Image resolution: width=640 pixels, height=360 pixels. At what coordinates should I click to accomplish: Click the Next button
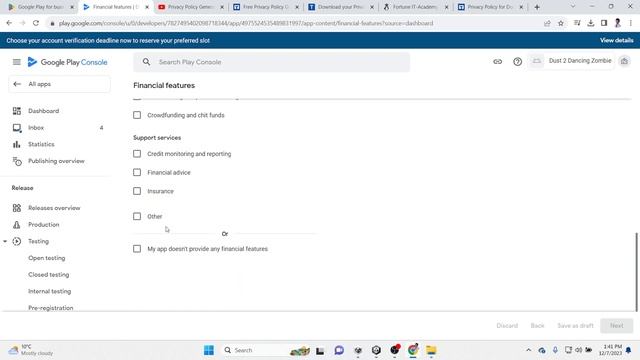(x=617, y=326)
